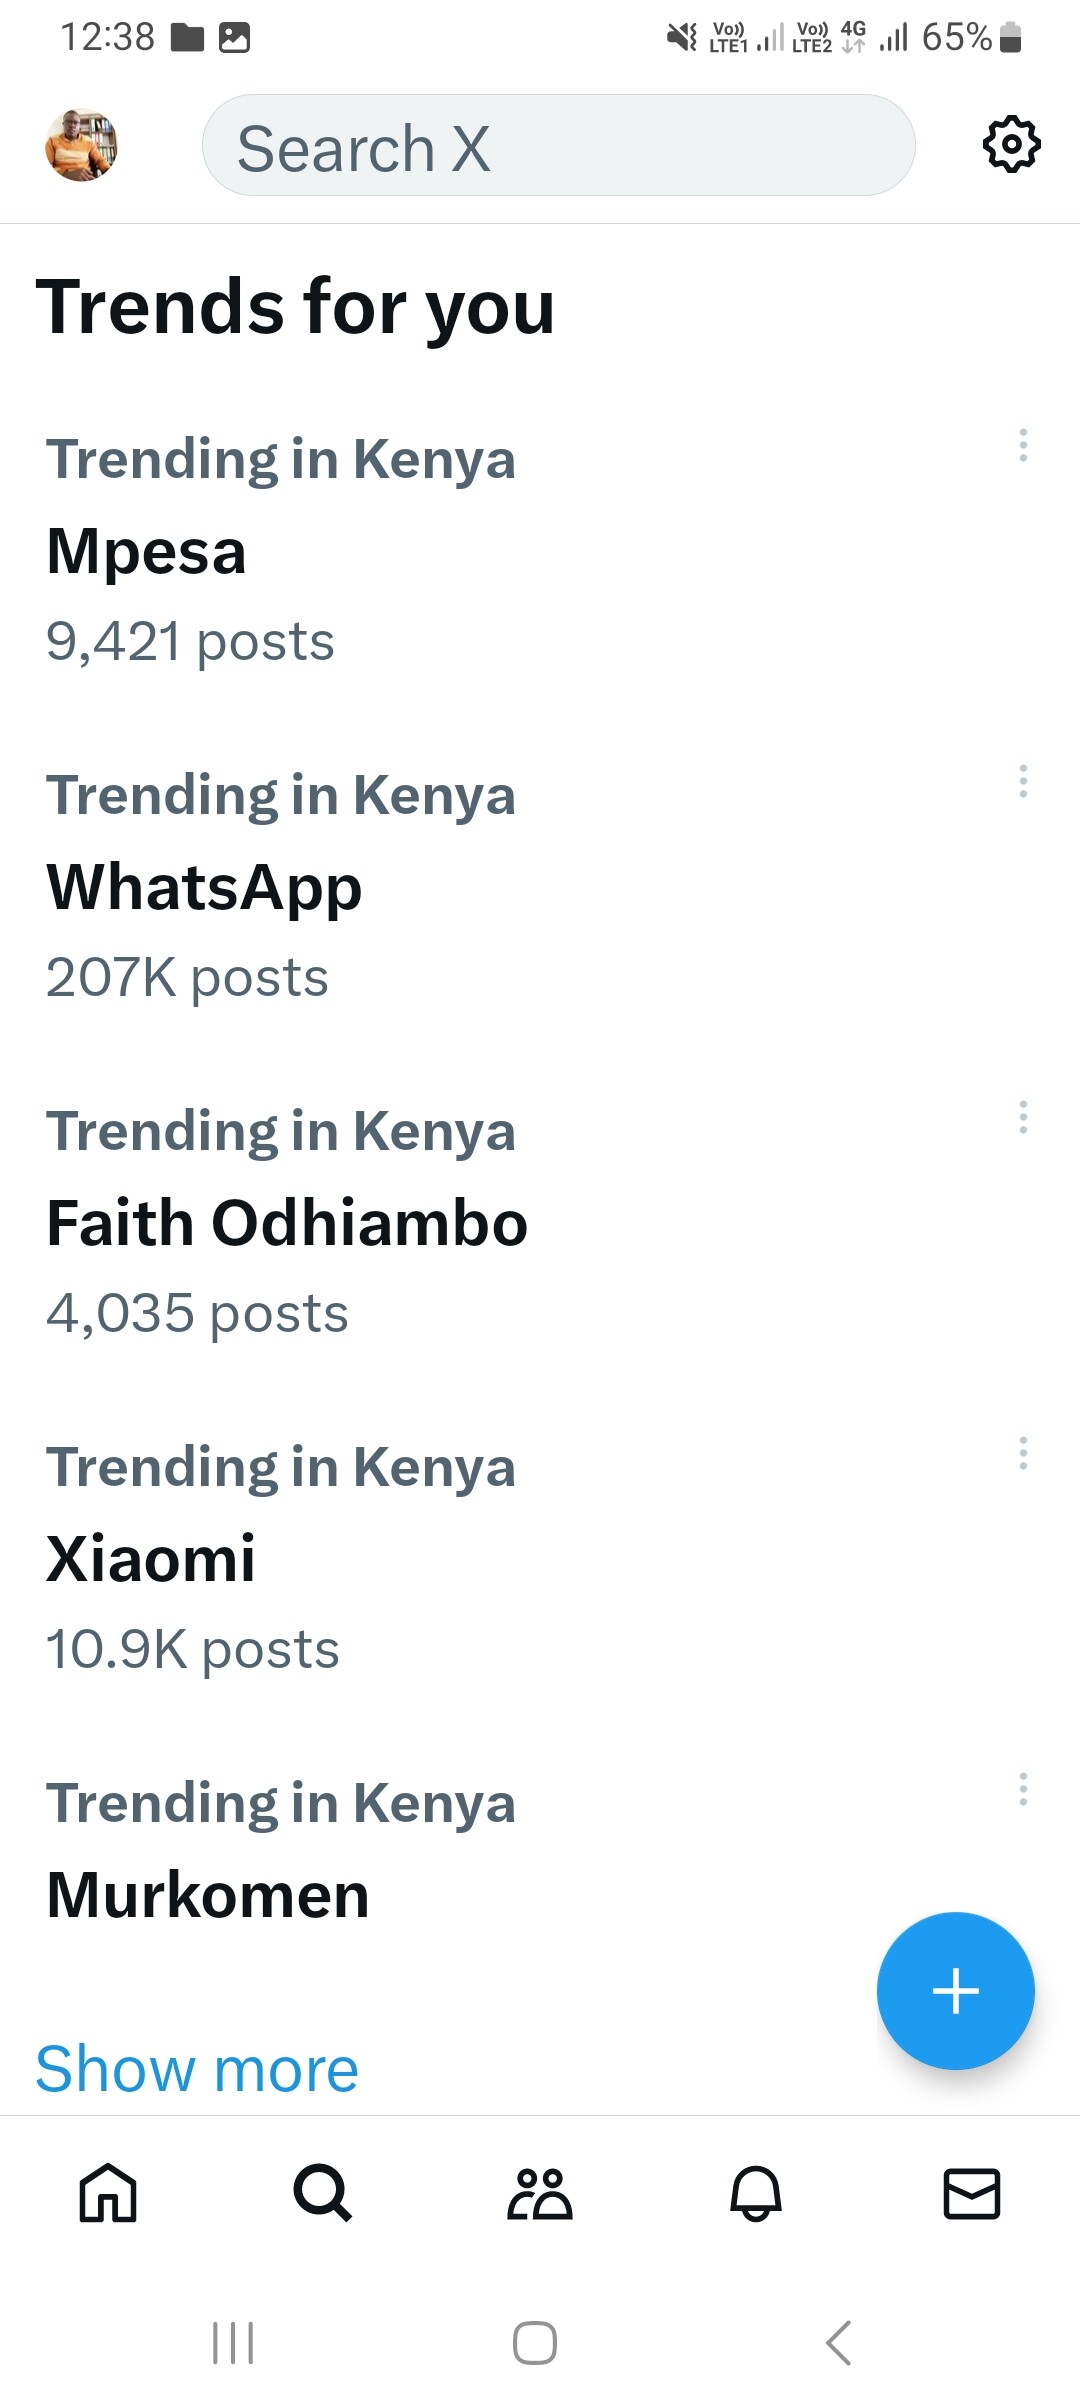Compose a new post with plus button

(955, 1990)
